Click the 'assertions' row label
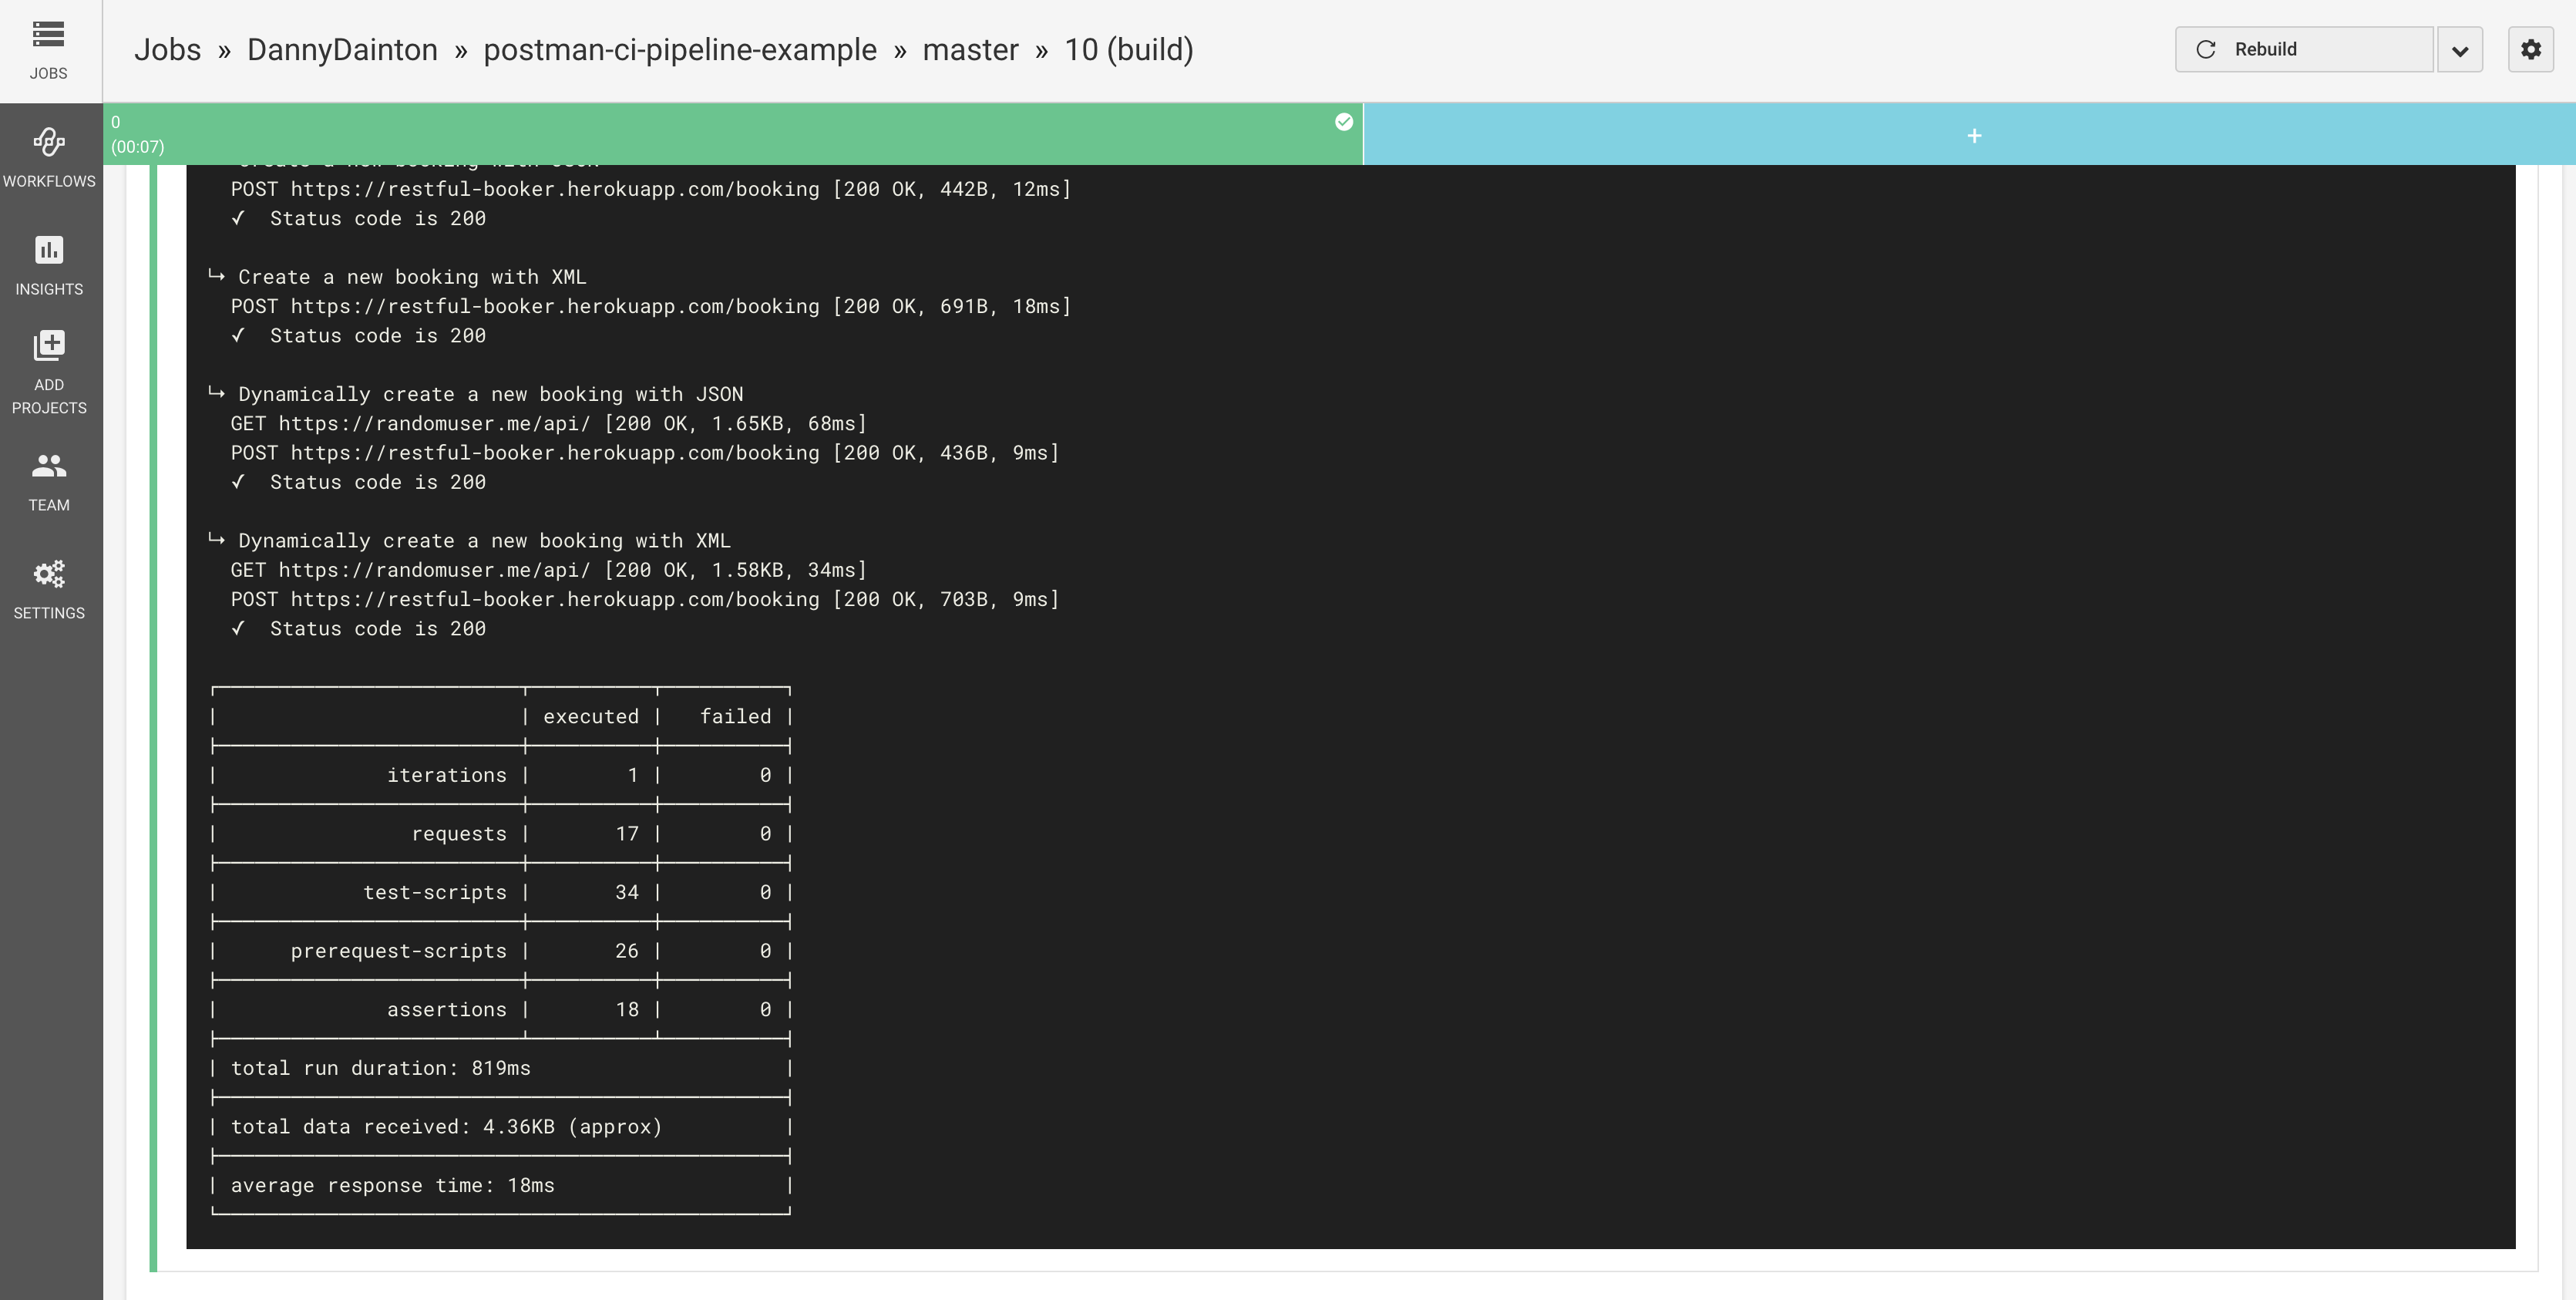Screen dimensions: 2576x1300 click(x=447, y=1010)
